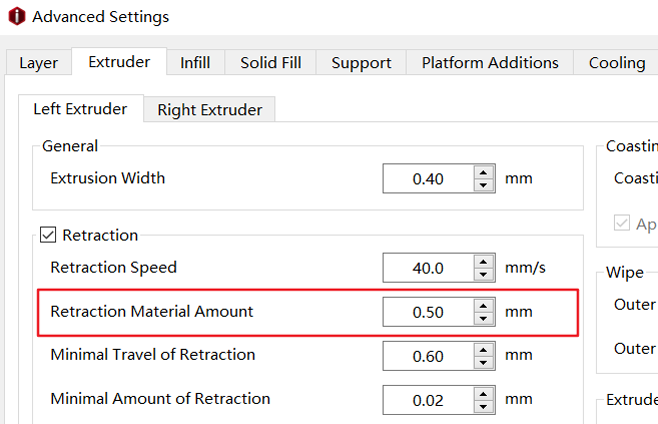Increase Minimal Travel of Retraction value
The width and height of the screenshot is (658, 424).
point(484,350)
